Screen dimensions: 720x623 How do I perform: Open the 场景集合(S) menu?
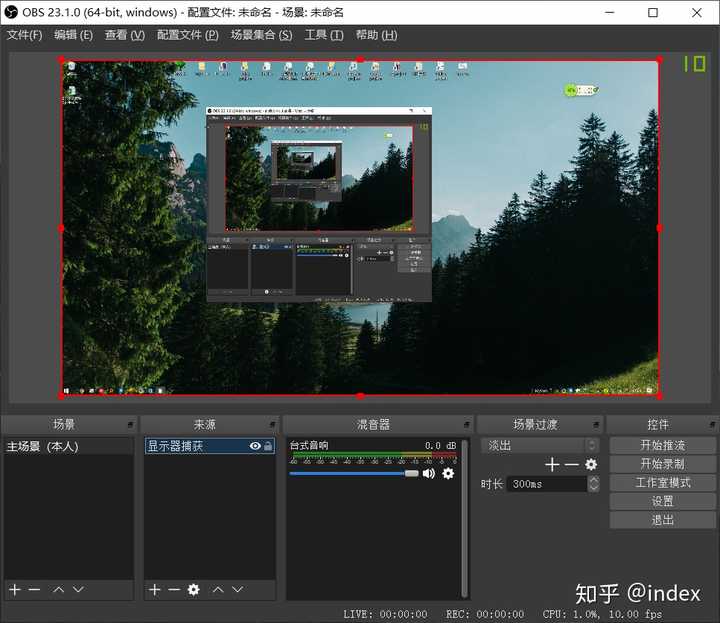coord(261,35)
